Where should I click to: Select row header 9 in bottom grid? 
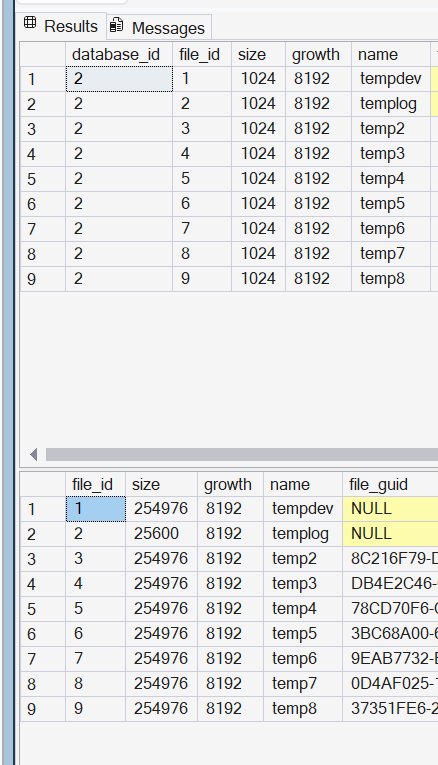click(43, 709)
